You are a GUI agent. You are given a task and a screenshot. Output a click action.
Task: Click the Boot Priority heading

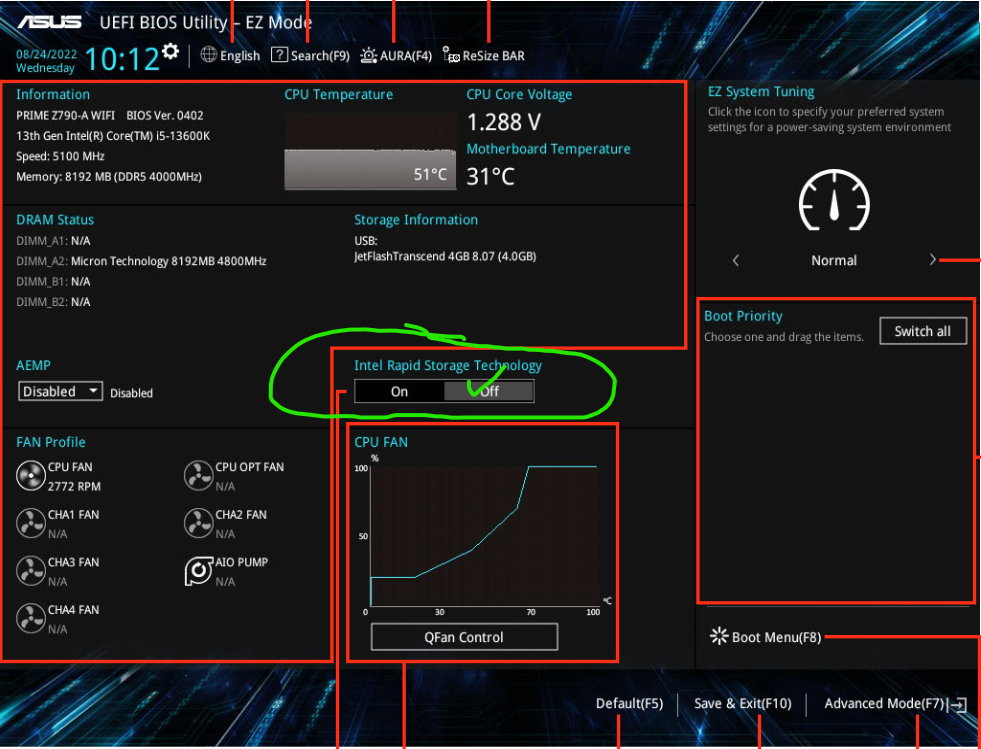tap(743, 316)
